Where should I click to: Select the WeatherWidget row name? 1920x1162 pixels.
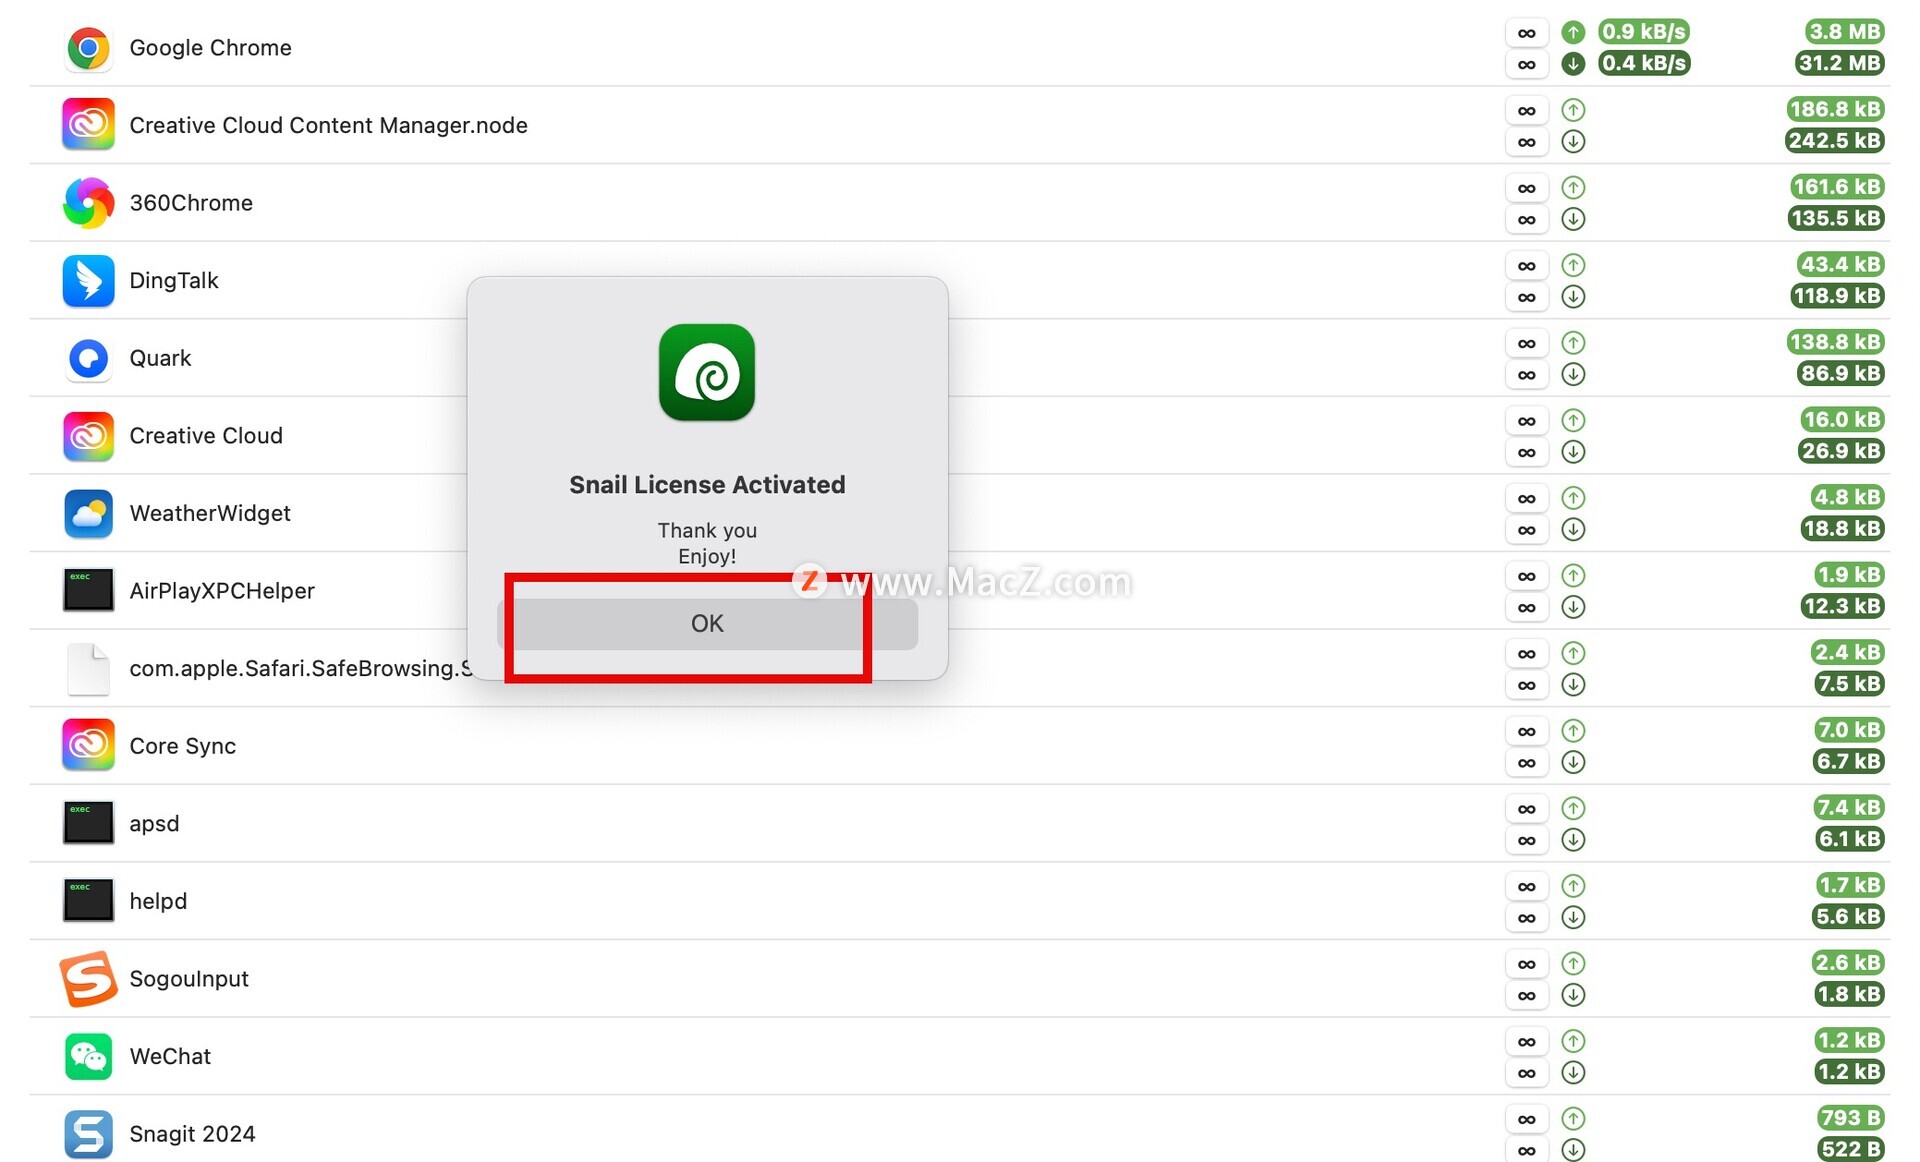click(x=210, y=513)
